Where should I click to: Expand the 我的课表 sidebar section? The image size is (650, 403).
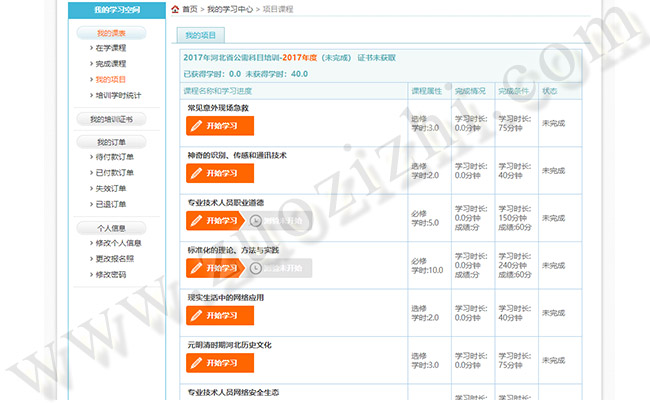click(x=110, y=33)
